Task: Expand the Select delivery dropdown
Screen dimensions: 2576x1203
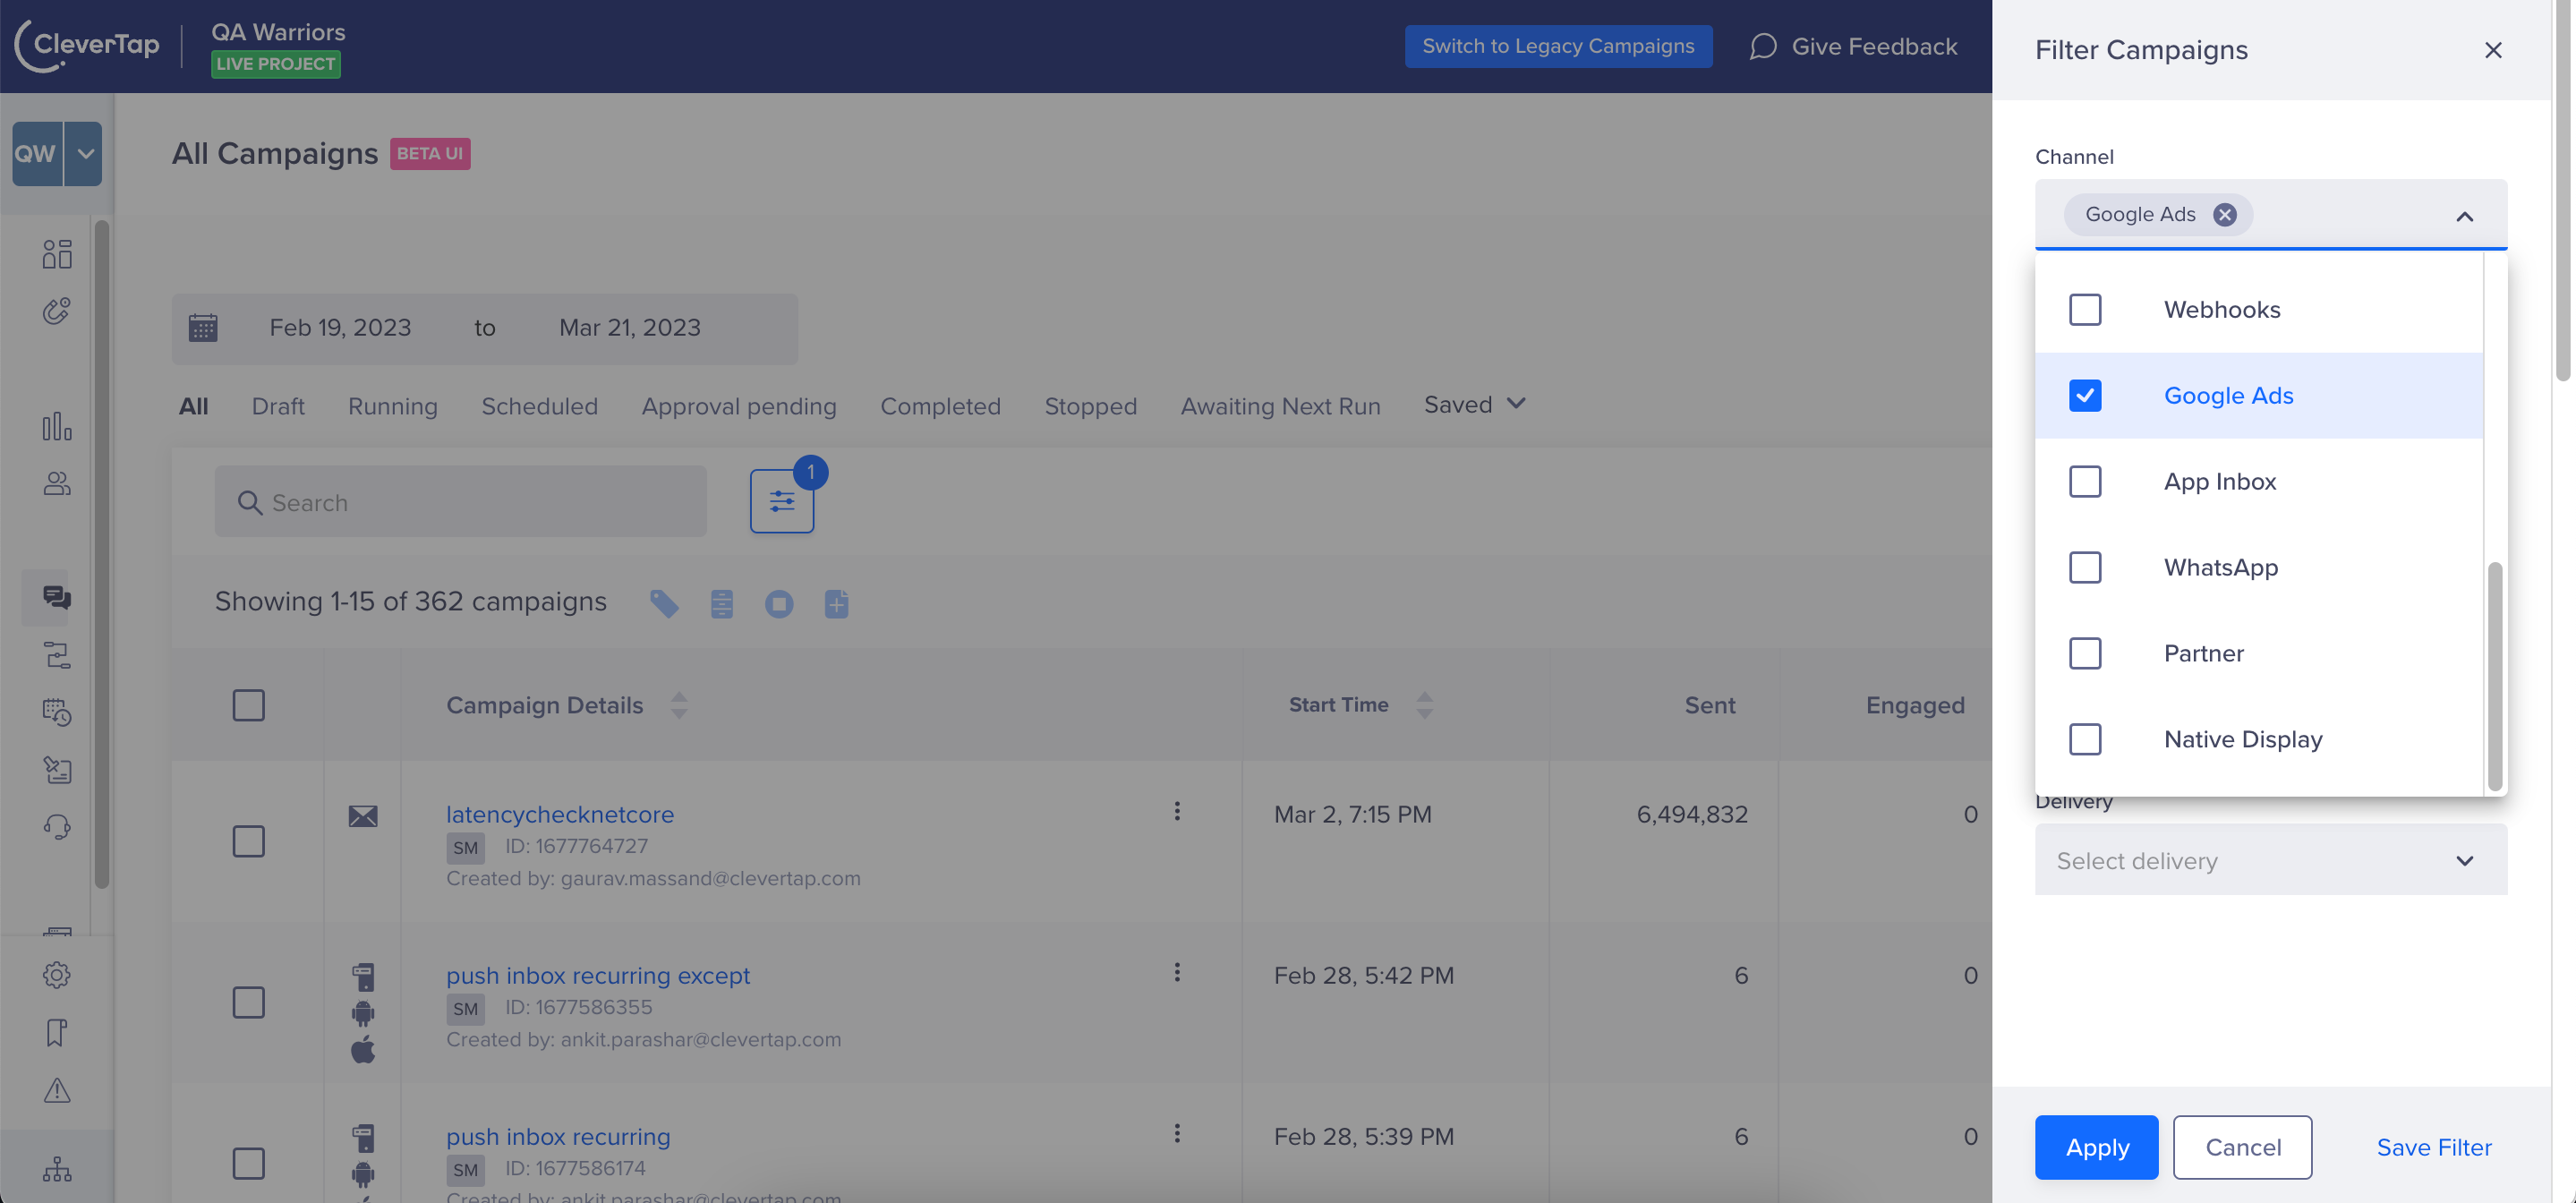Action: (2270, 860)
